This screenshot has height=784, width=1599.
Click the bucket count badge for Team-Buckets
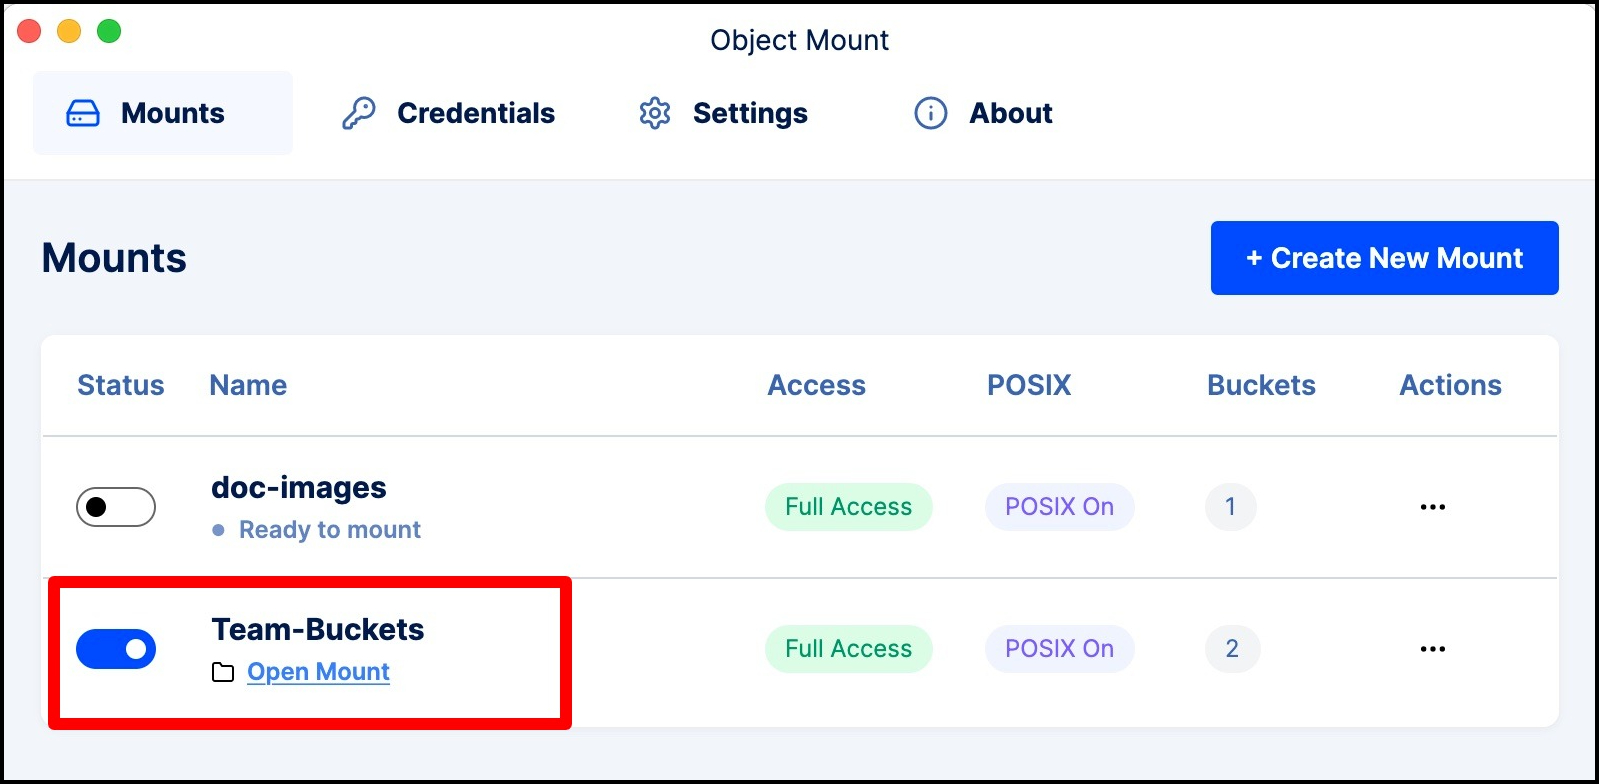(1232, 649)
